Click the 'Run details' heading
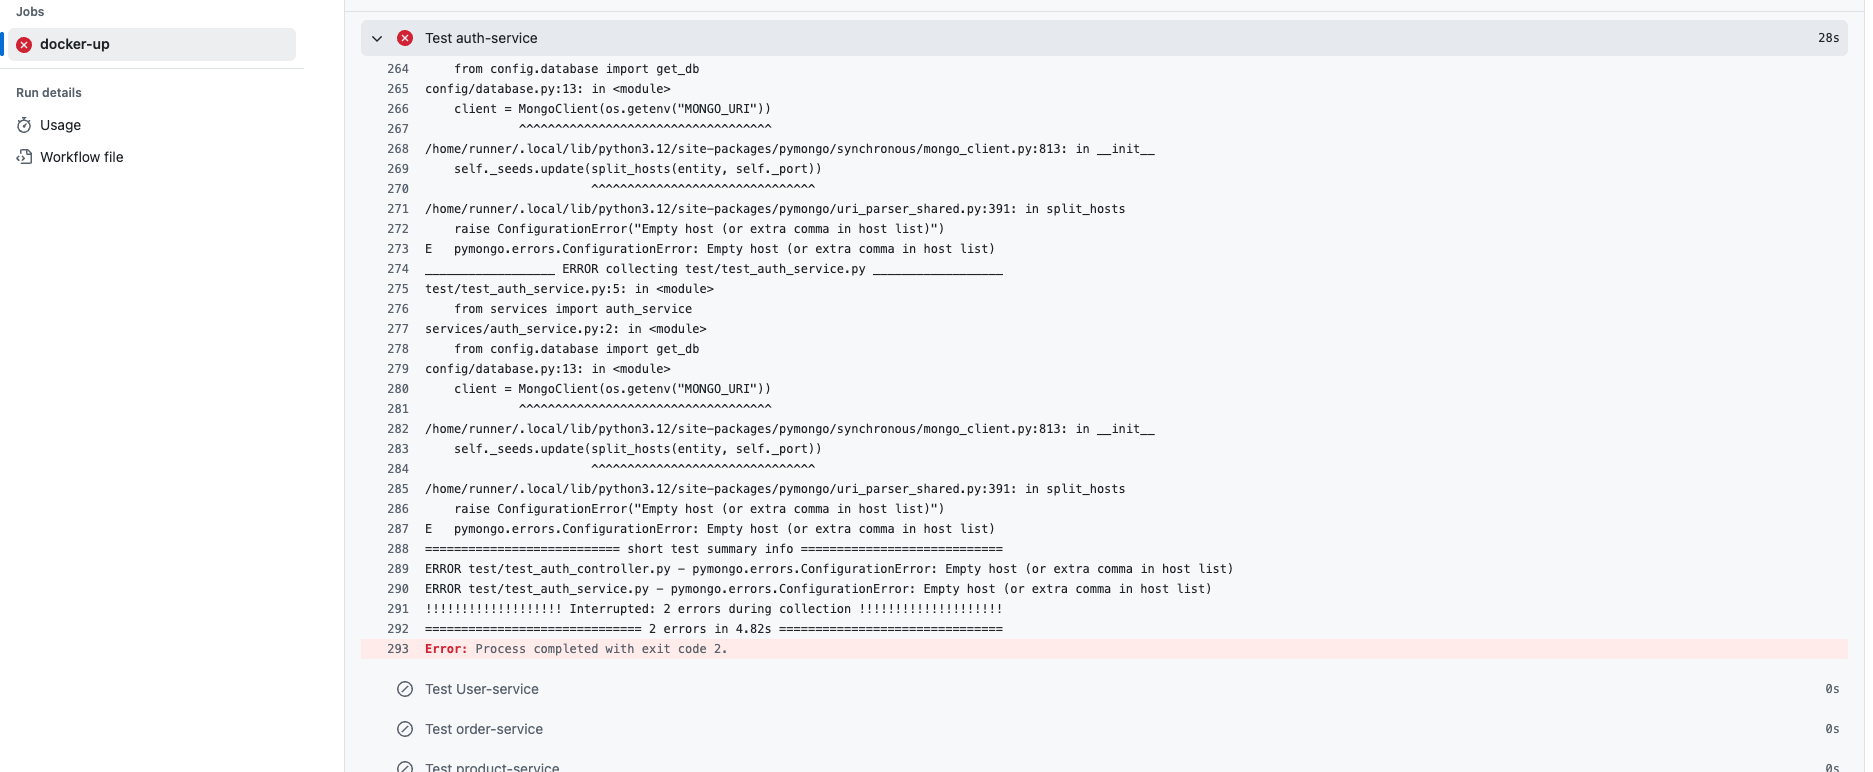 pos(49,92)
